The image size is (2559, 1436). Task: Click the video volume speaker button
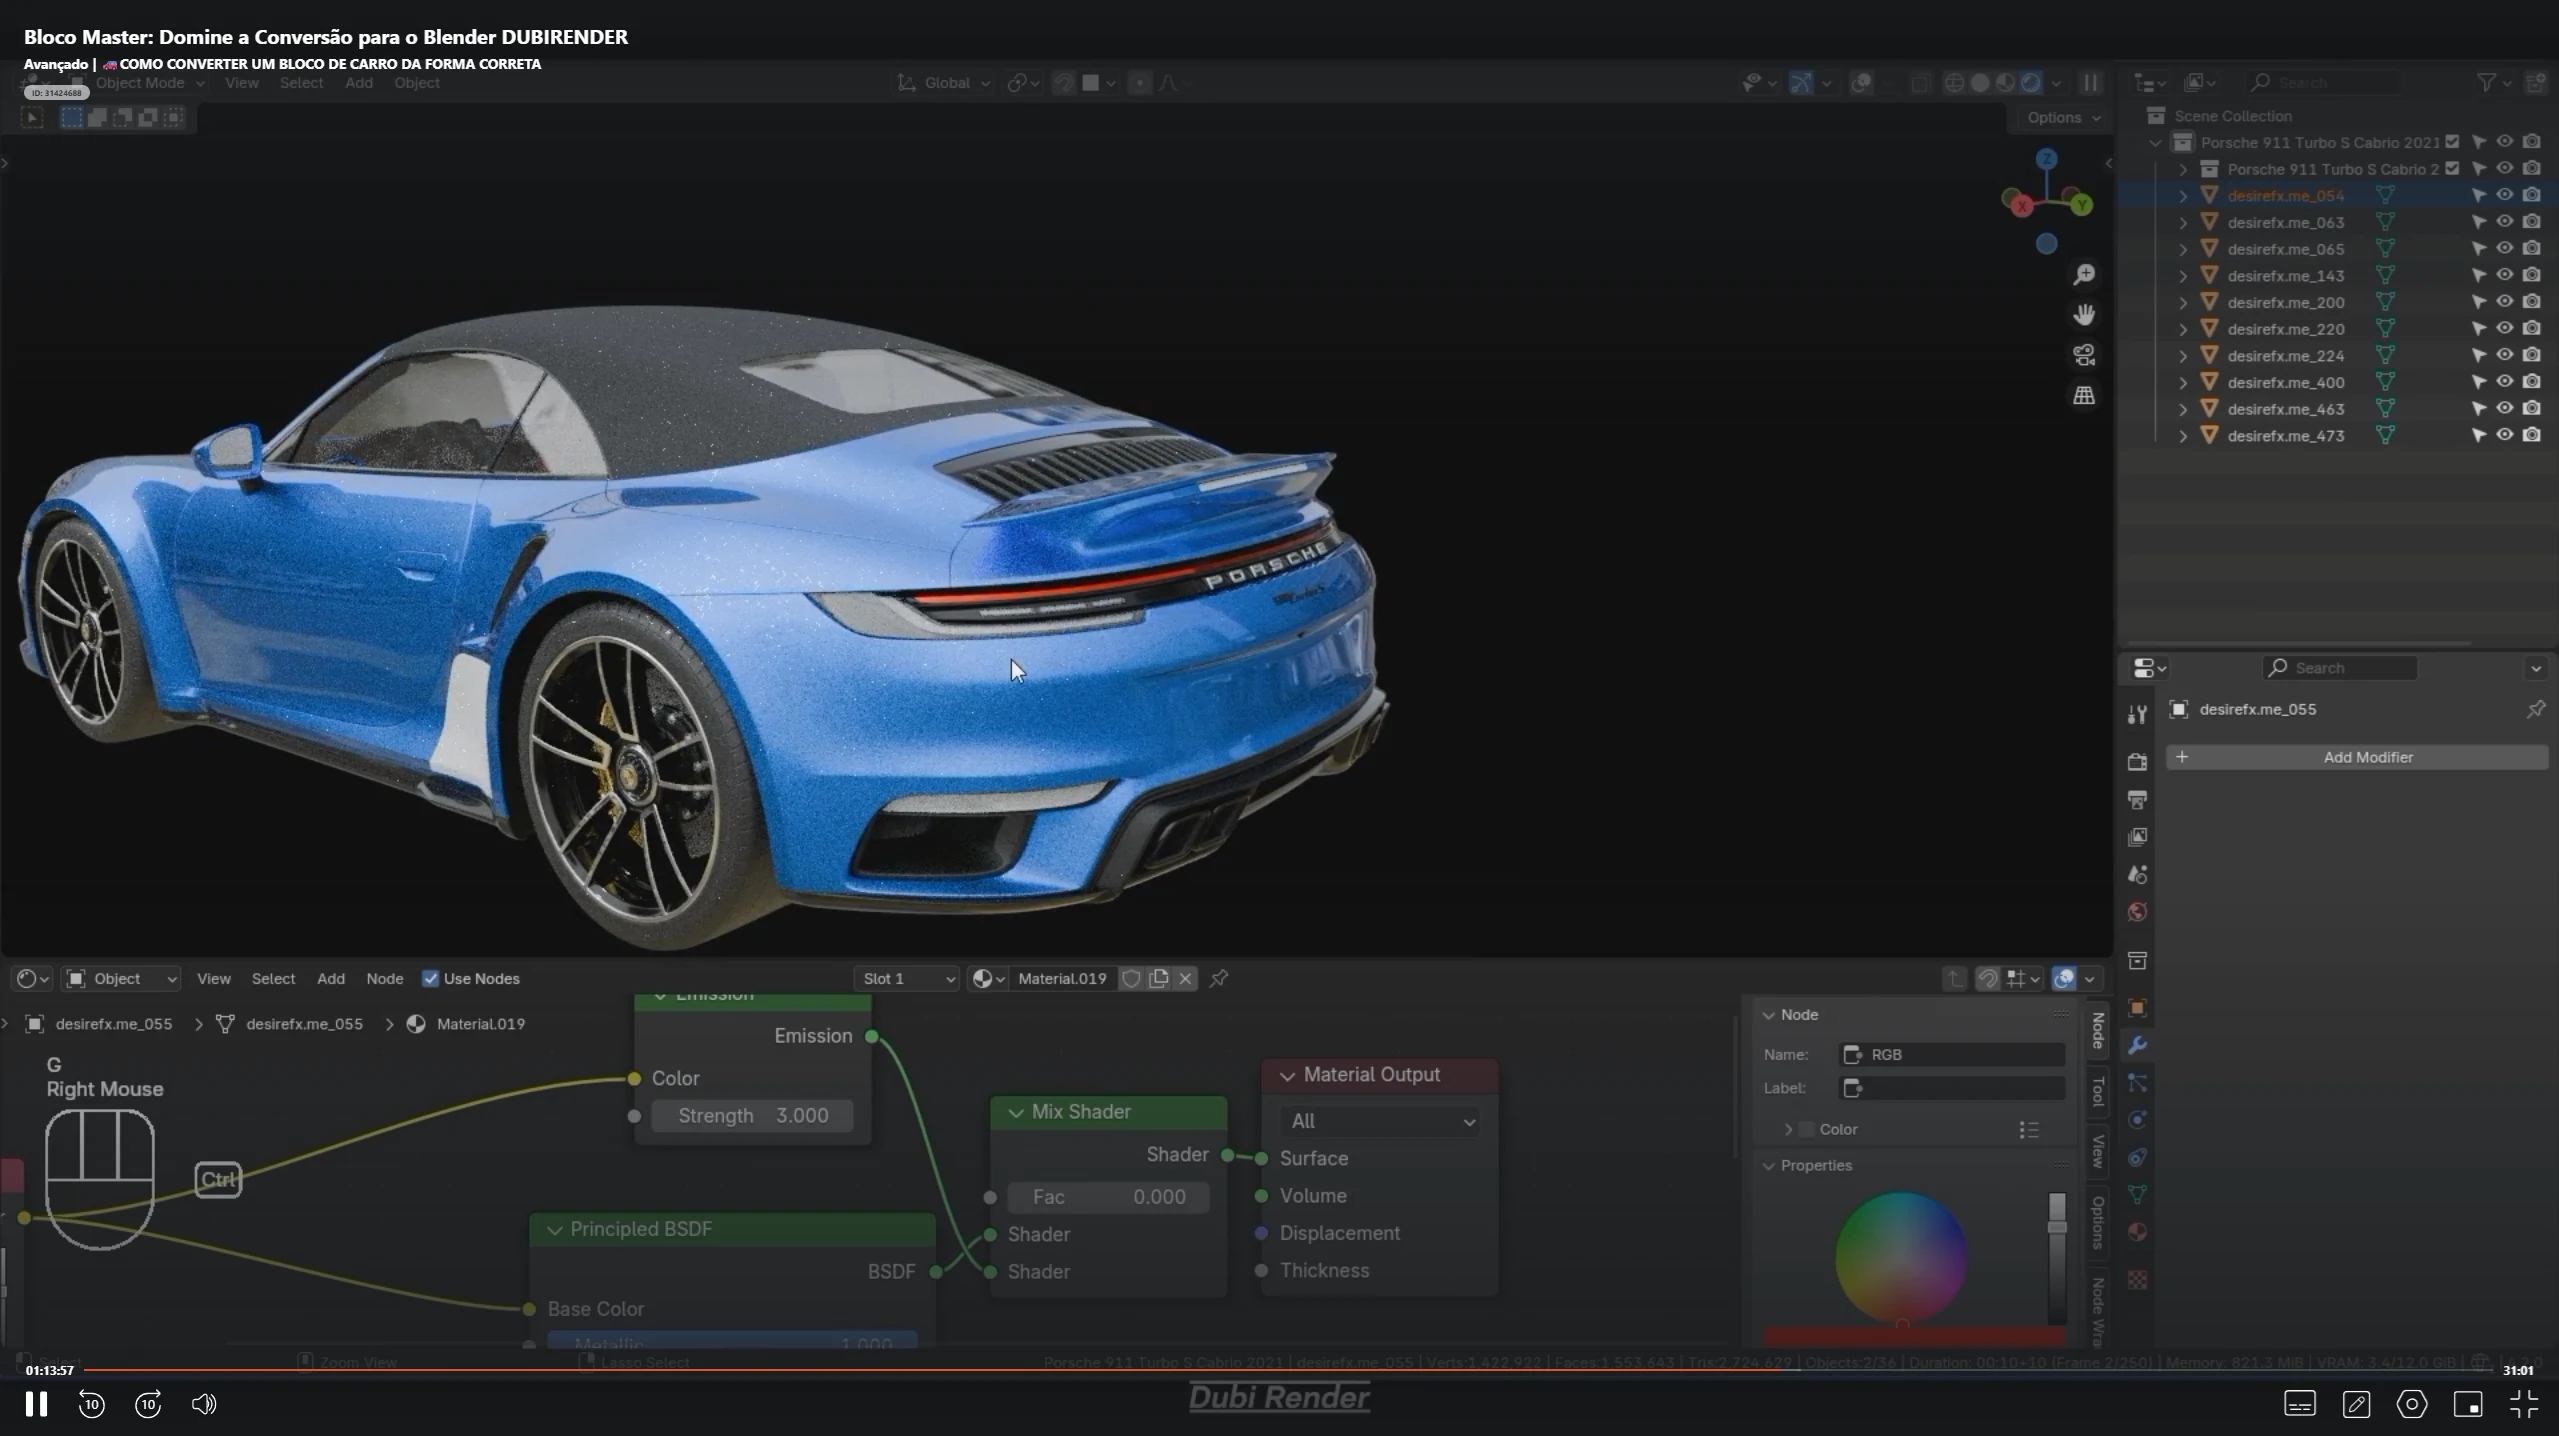[203, 1404]
